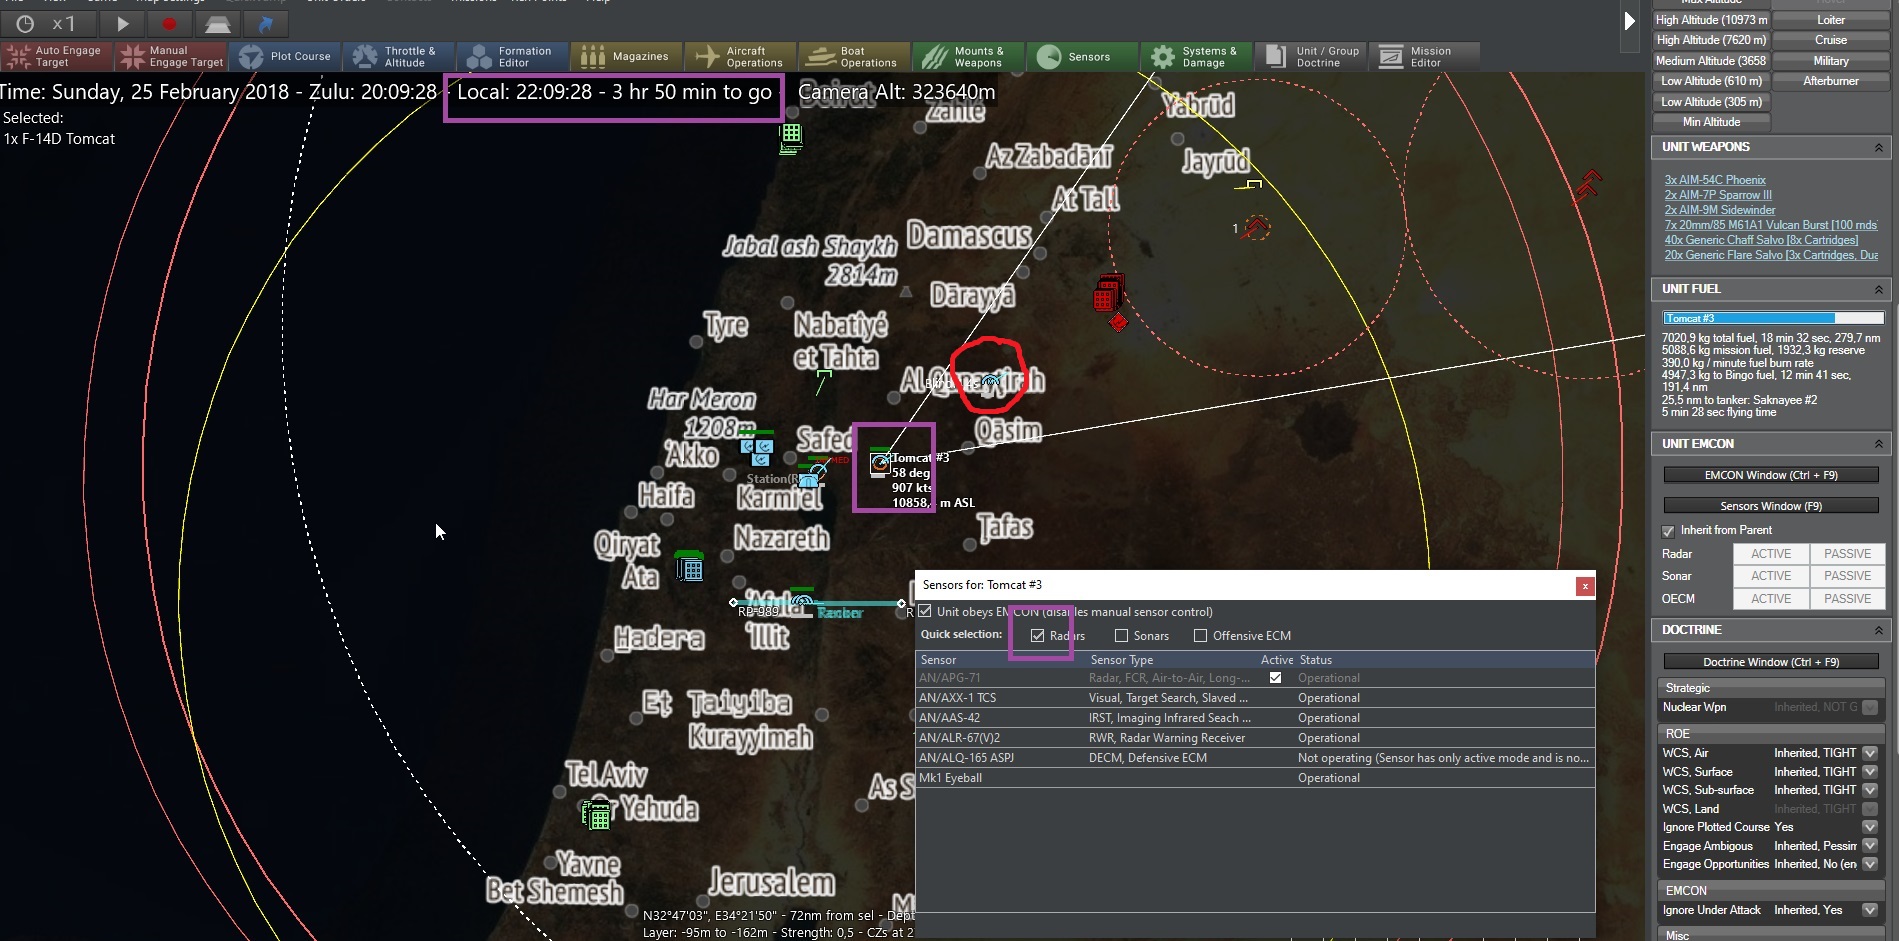
Task: Open the Sensors toolbar button
Action: pos(1083,57)
